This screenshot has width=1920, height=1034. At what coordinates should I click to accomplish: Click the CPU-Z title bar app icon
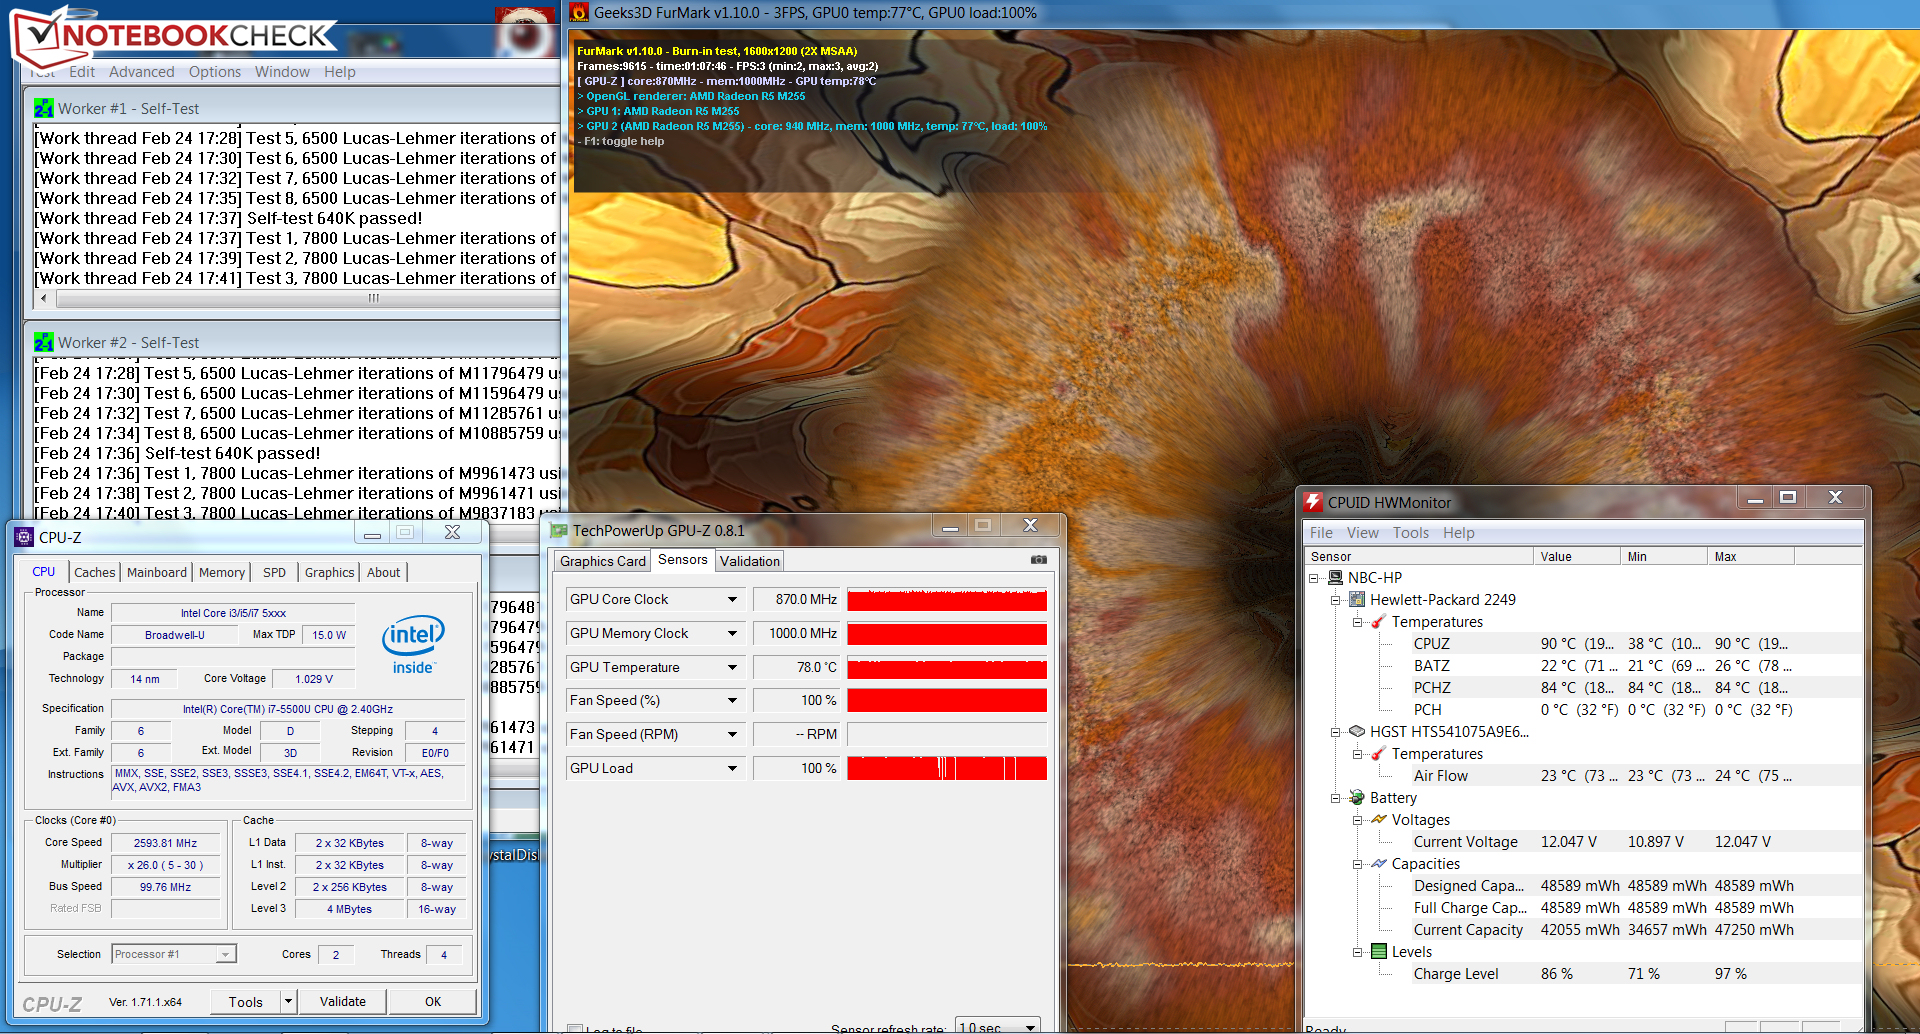pyautogui.click(x=24, y=537)
